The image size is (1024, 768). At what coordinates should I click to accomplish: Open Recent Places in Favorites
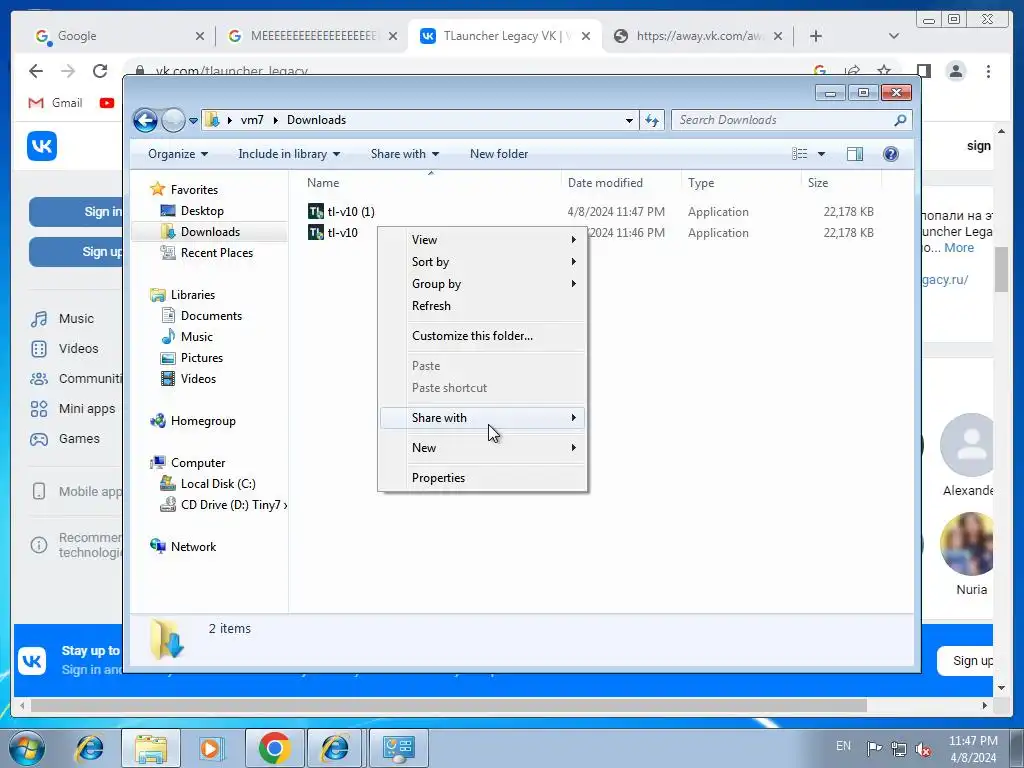coord(206,253)
